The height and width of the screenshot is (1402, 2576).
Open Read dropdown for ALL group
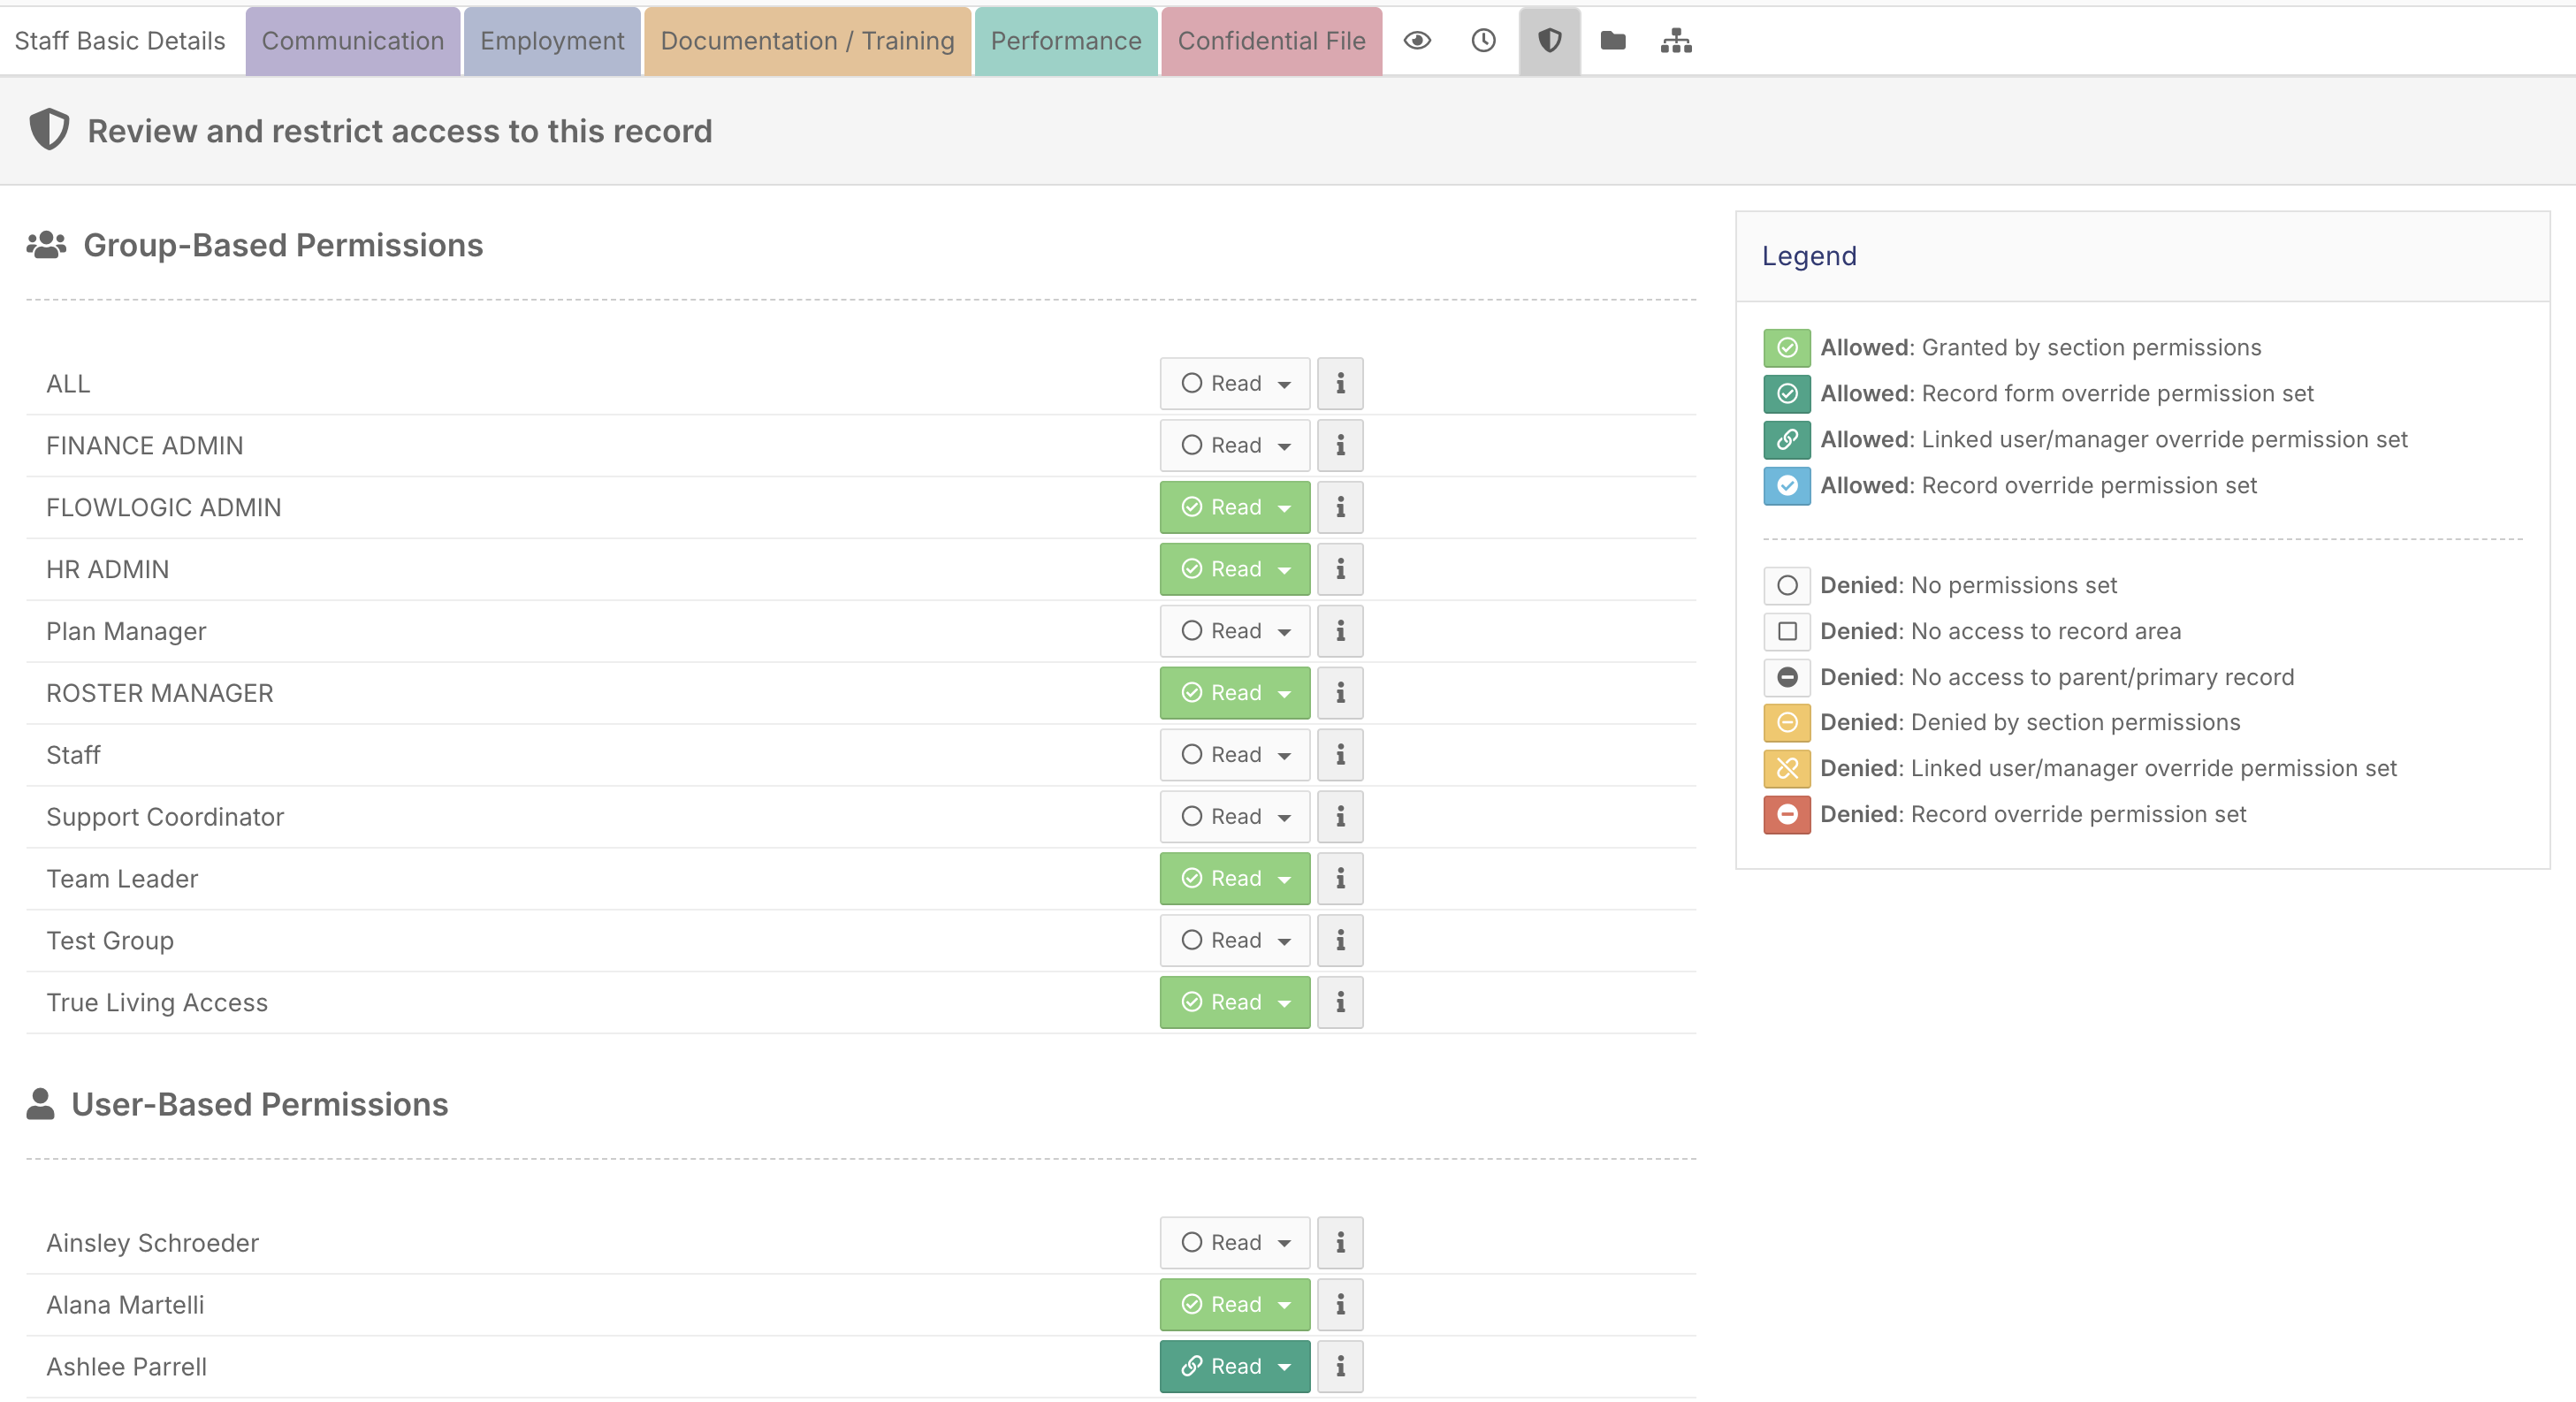tap(1235, 383)
